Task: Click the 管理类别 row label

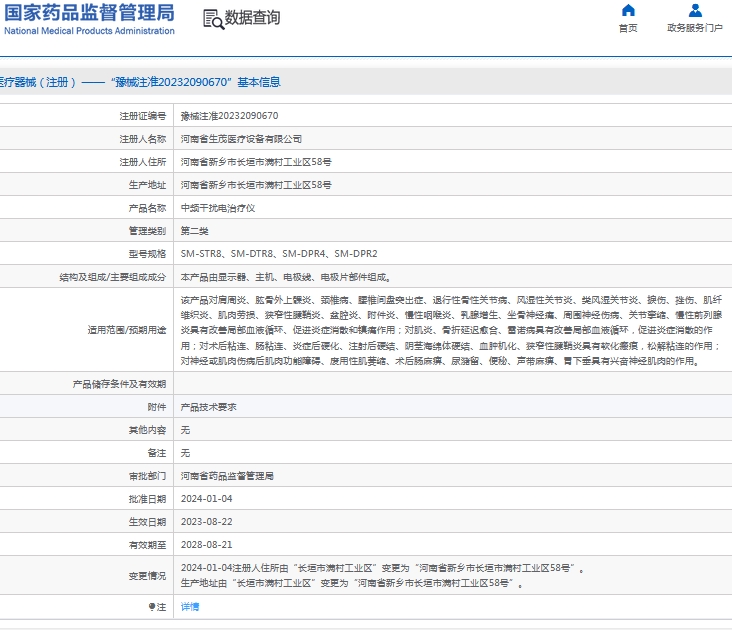Action: (x=147, y=231)
